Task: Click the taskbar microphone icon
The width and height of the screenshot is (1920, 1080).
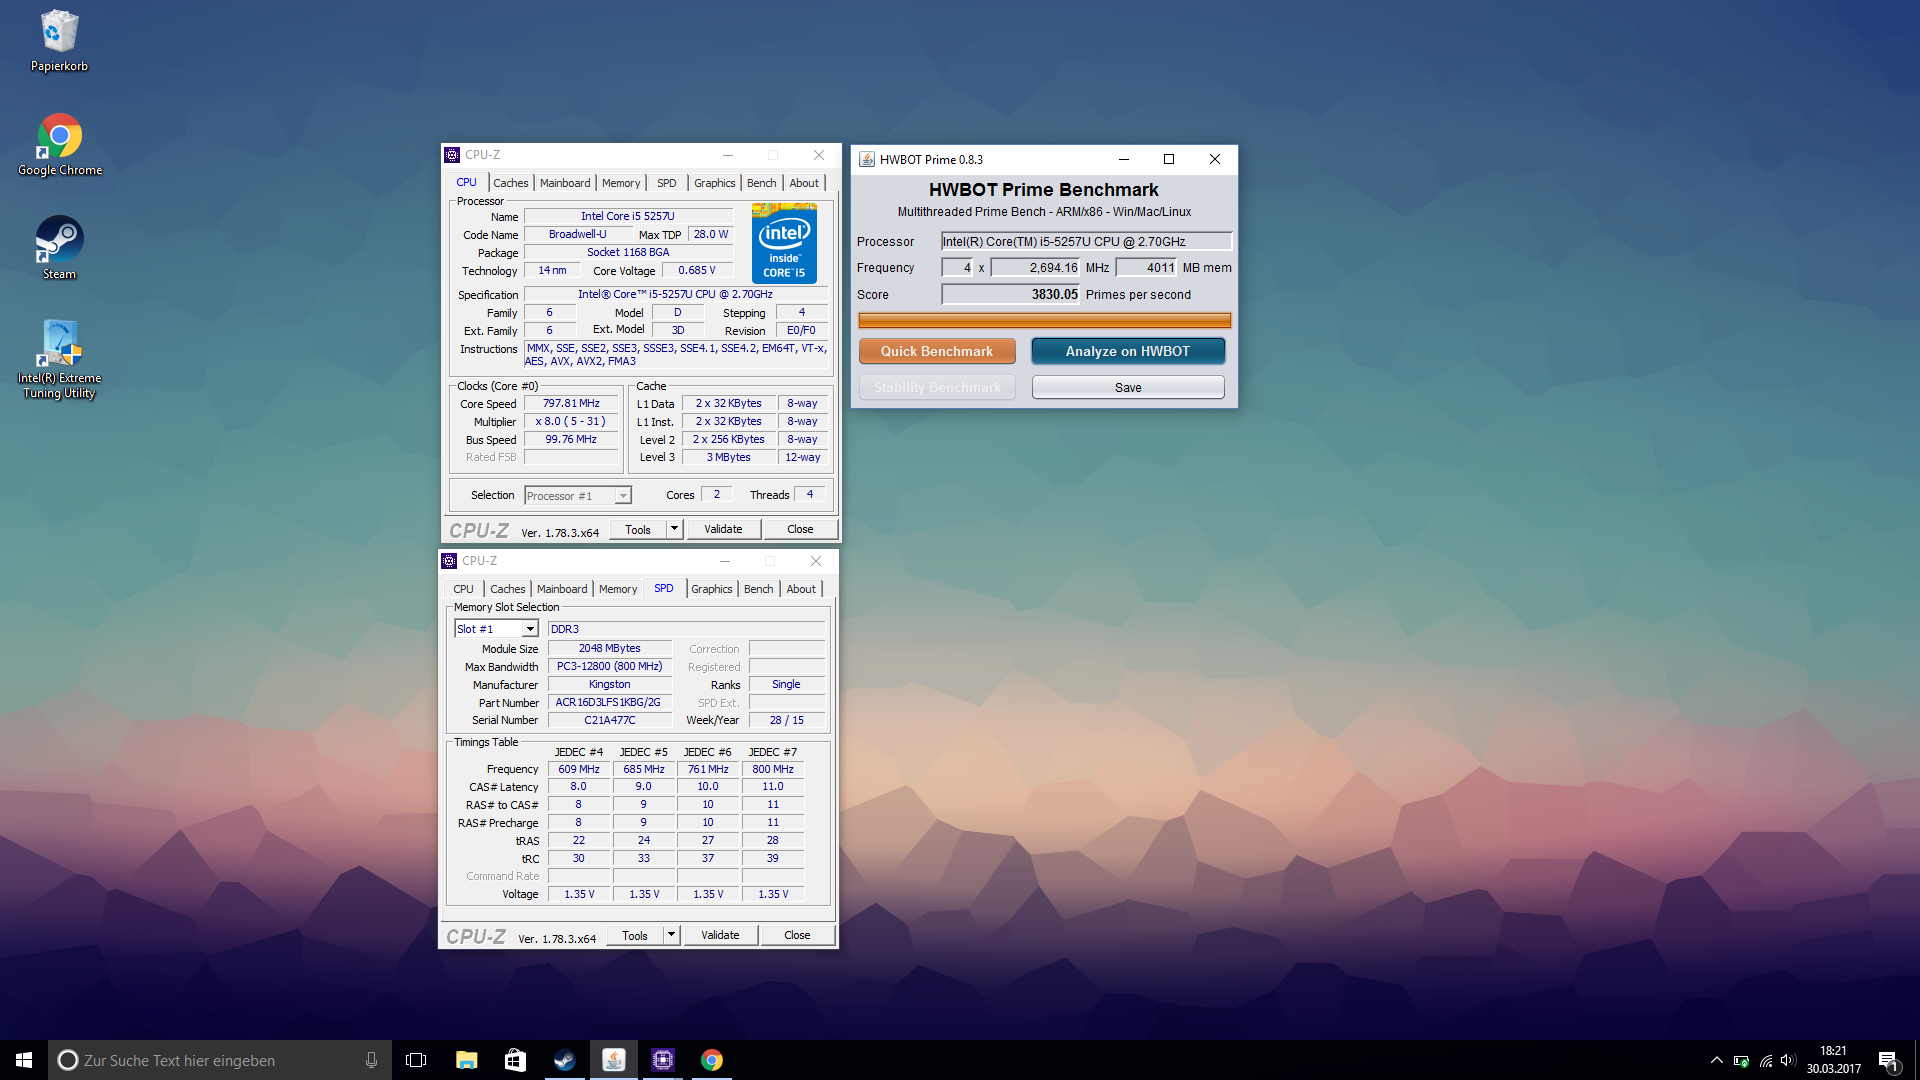Action: pos(371,1060)
